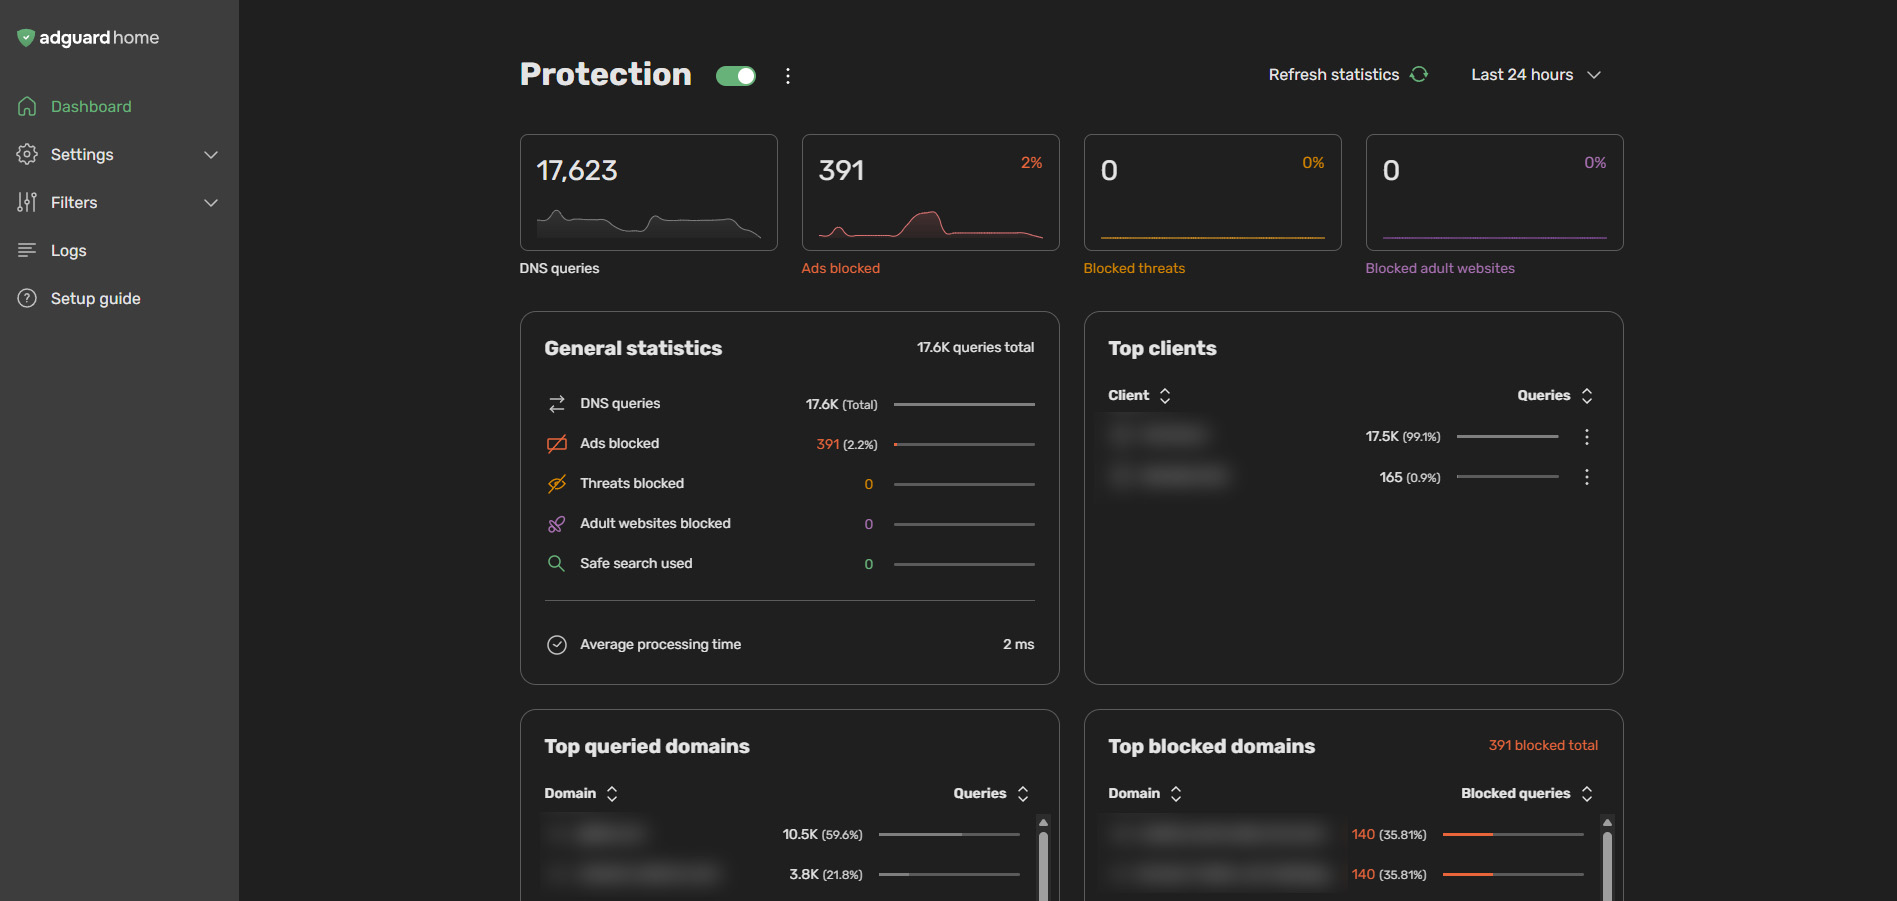Viewport: 1897px width, 901px height.
Task: Click the refresh statistics circular arrows icon
Action: 1419,74
